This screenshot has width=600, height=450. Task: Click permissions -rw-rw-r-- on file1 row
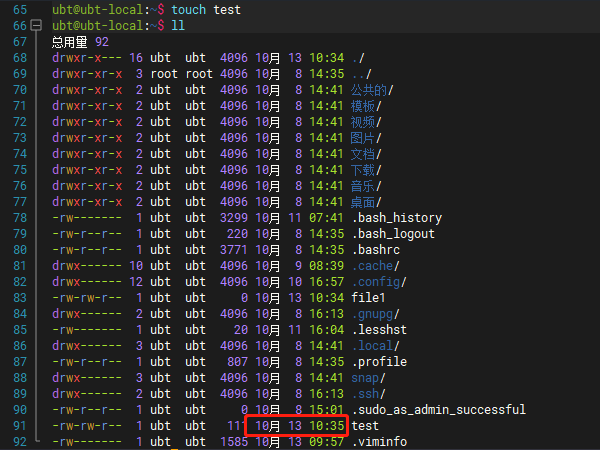point(87,298)
